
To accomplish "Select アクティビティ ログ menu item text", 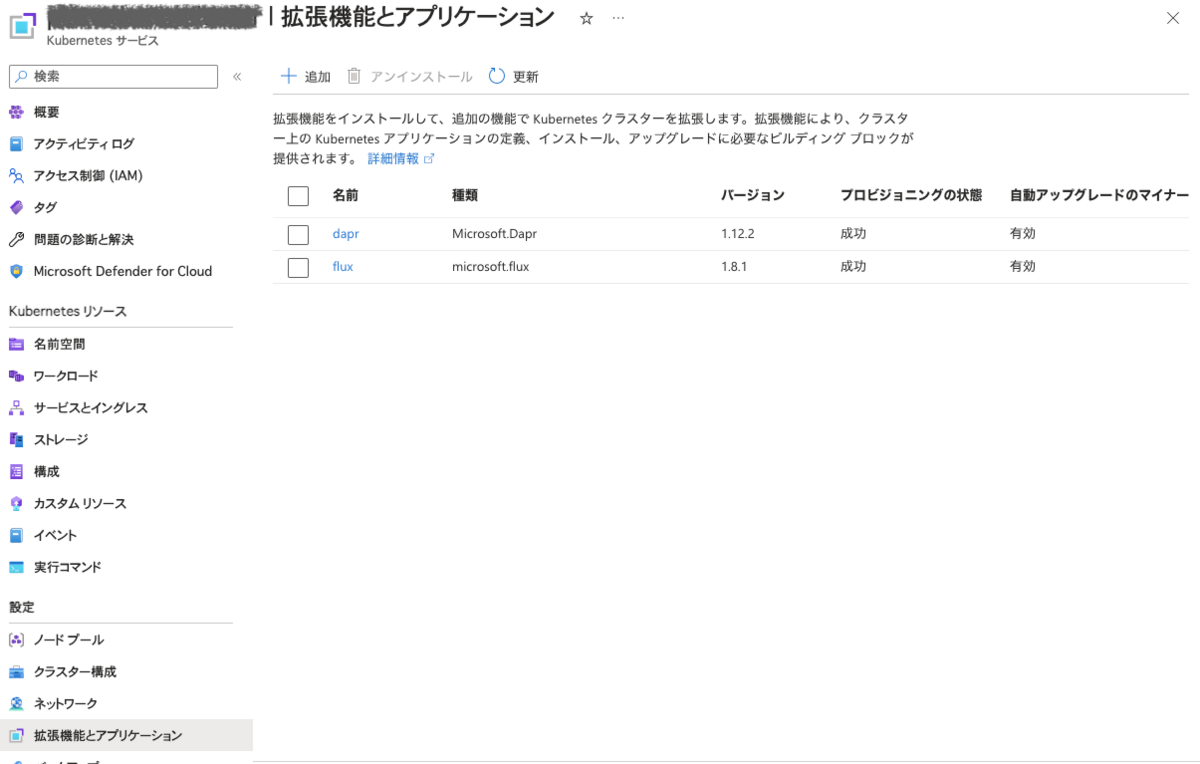I will (84, 144).
